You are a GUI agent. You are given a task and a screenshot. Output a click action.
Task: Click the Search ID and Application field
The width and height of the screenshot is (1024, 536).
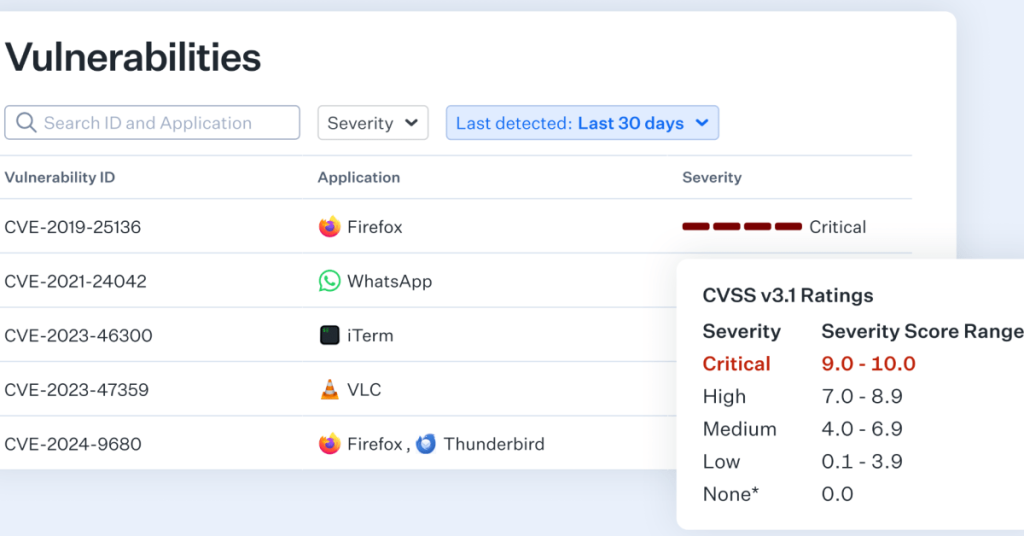point(160,123)
